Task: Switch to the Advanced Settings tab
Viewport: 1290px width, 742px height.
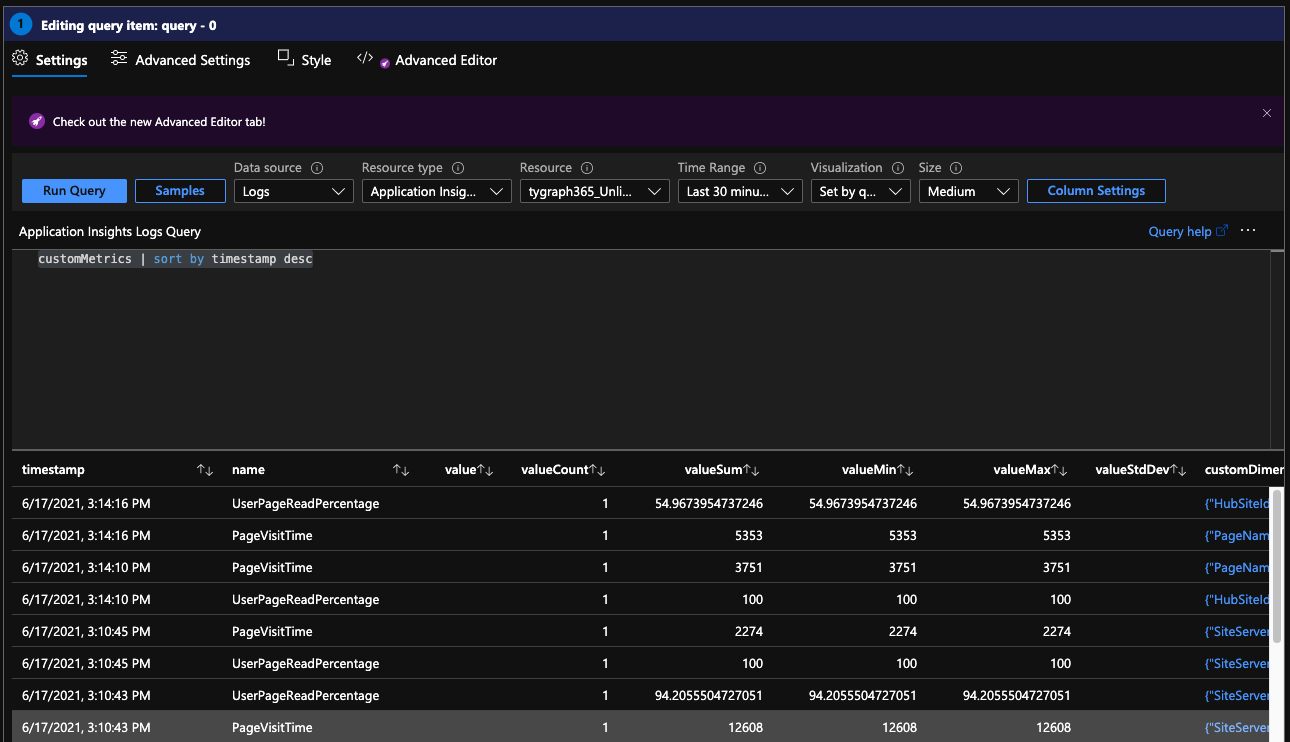Action: click(x=181, y=60)
